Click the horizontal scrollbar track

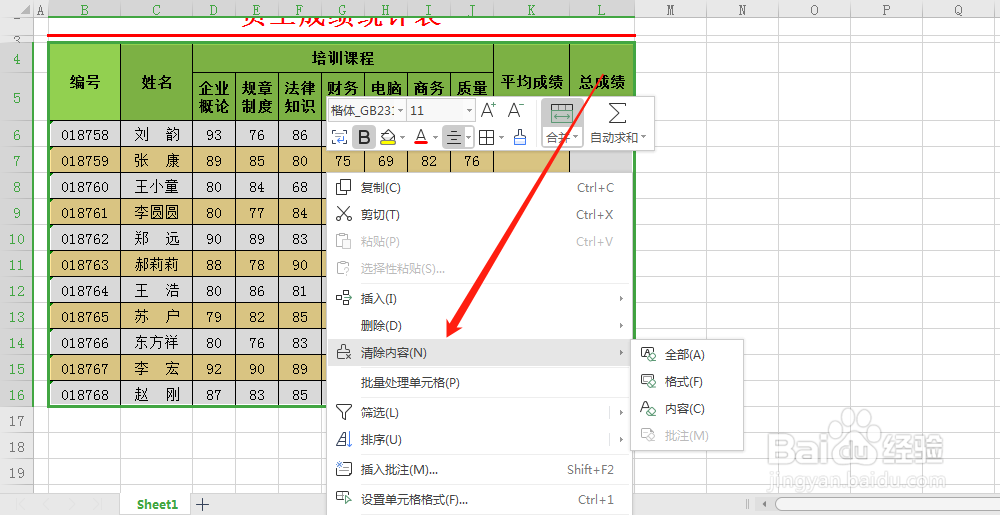tap(886, 504)
